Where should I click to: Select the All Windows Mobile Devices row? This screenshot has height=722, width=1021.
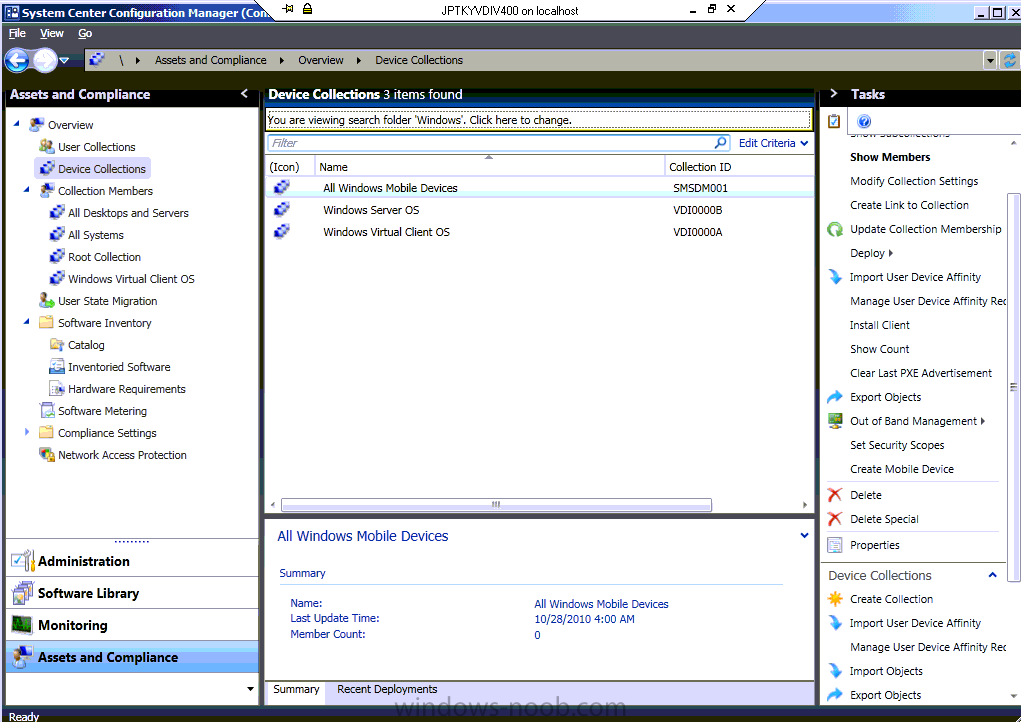pos(540,187)
